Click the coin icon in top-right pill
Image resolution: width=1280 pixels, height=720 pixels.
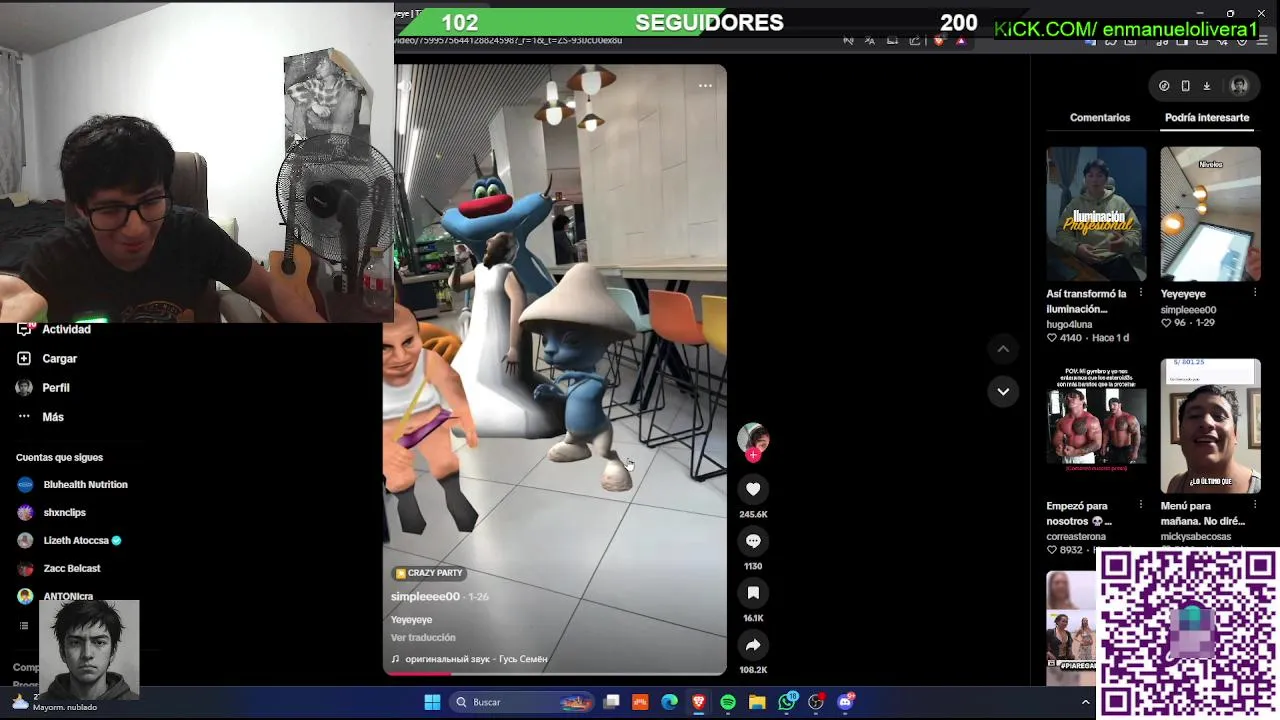(1164, 86)
